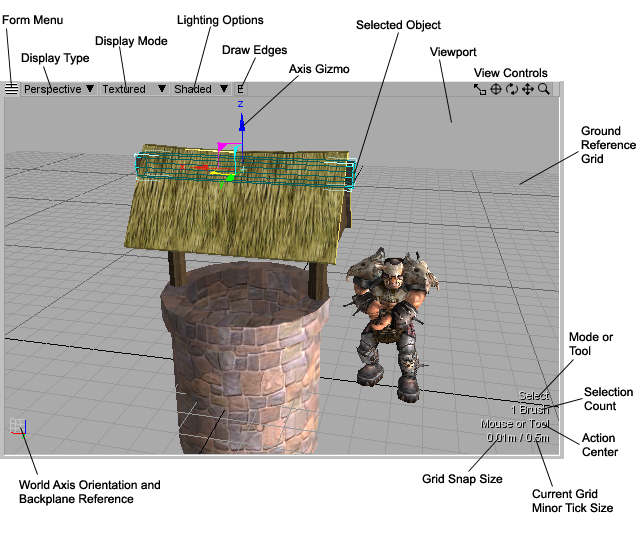Click the cyan wireframe selected cylinder object
640x540 pixels.
pos(245,171)
